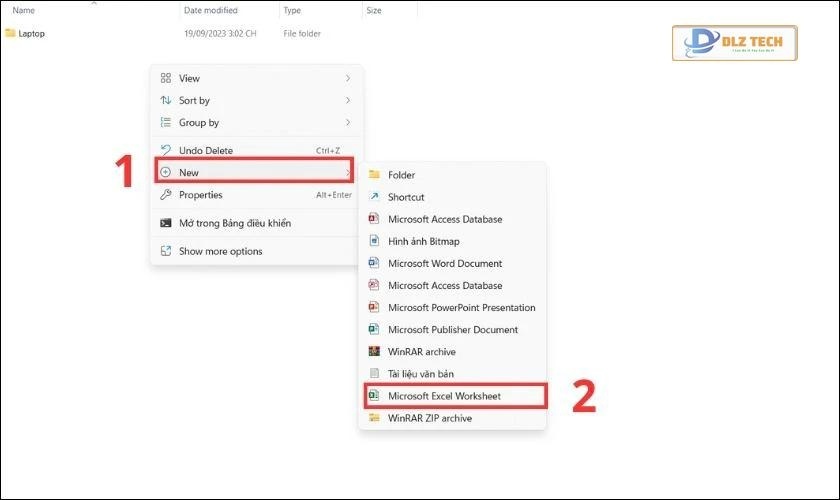The width and height of the screenshot is (840, 500).
Task: Click the Laptop folder icon
Action: 10,33
